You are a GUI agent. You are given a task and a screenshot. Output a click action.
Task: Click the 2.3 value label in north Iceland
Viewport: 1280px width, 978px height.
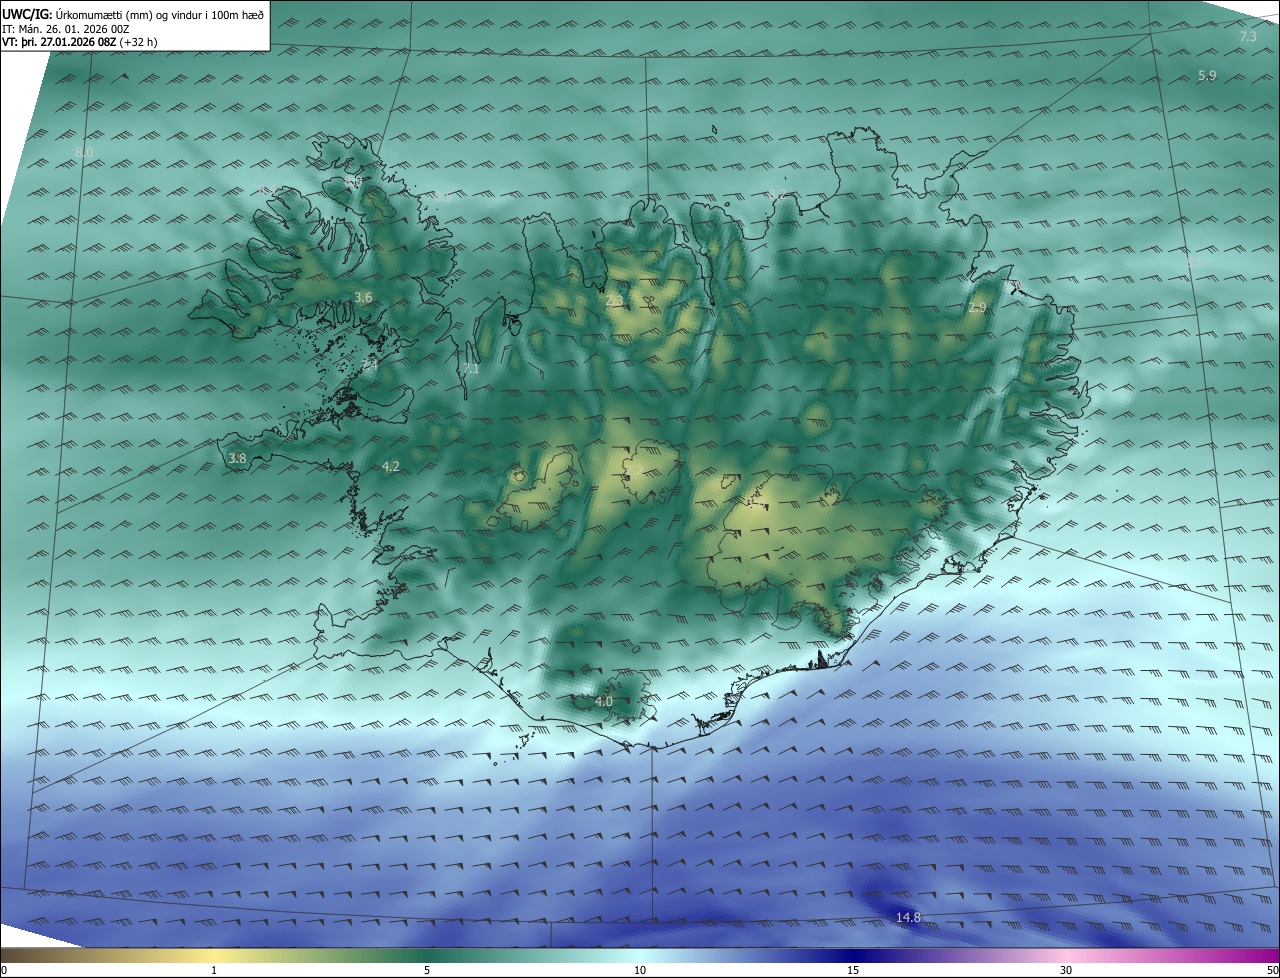[x=614, y=300]
